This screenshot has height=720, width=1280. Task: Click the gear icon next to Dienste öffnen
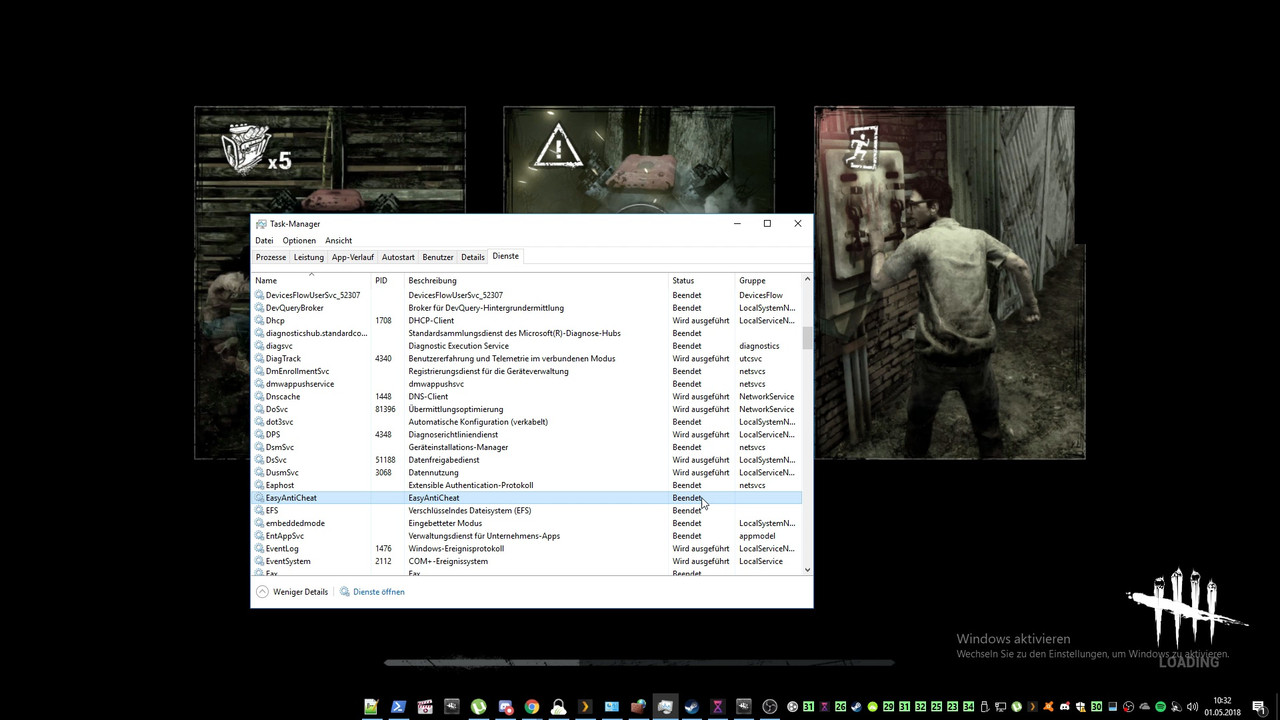345,592
